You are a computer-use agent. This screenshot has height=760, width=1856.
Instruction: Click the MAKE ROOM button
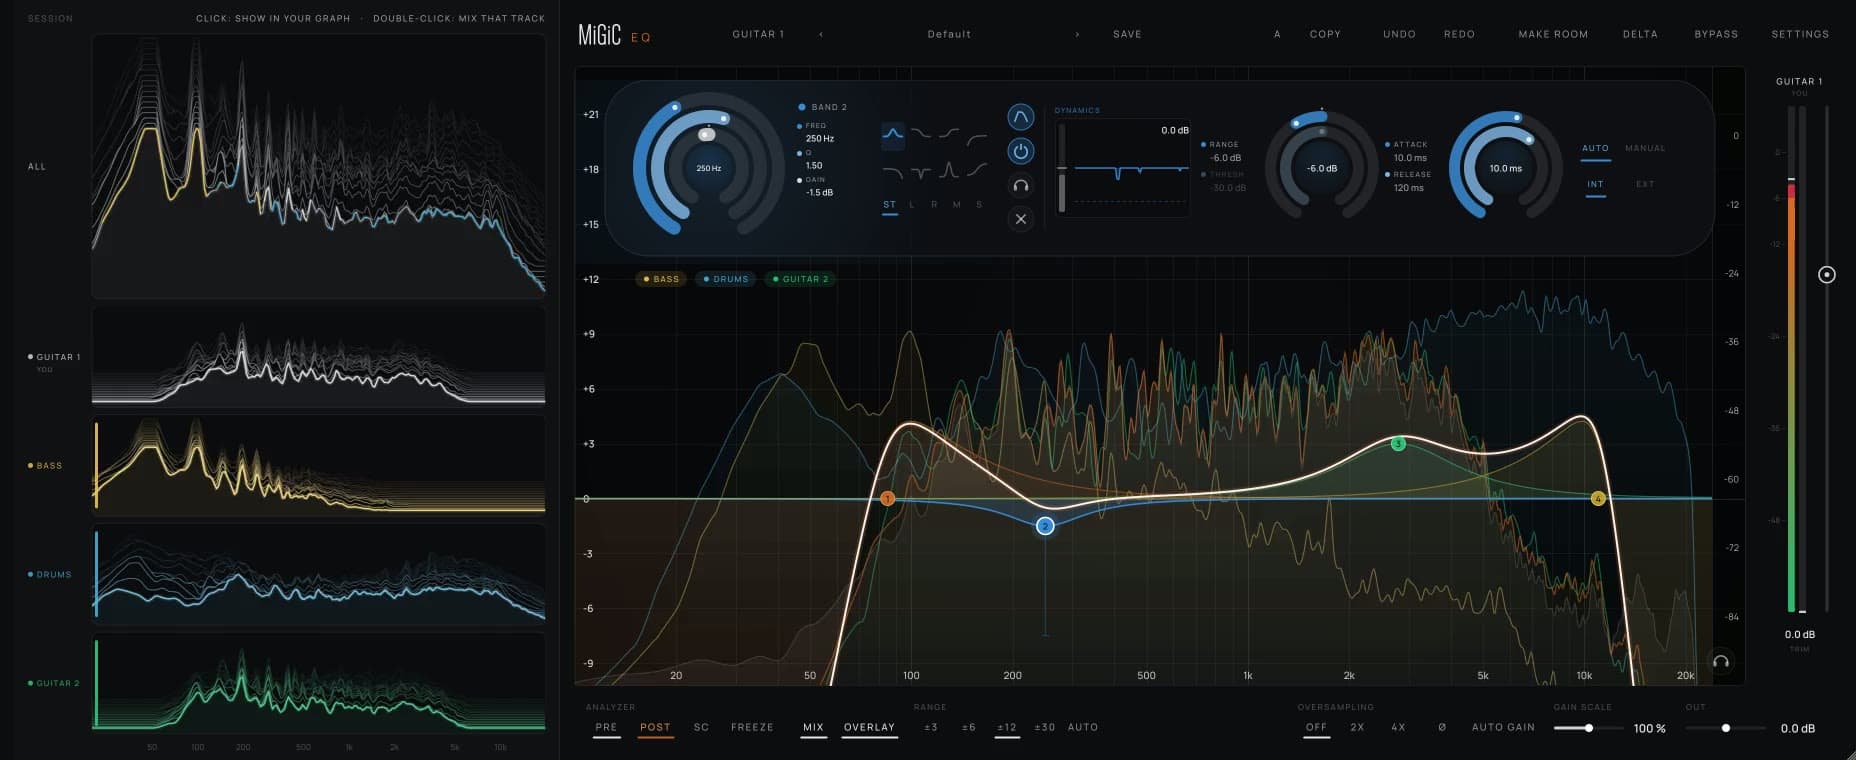point(1553,34)
